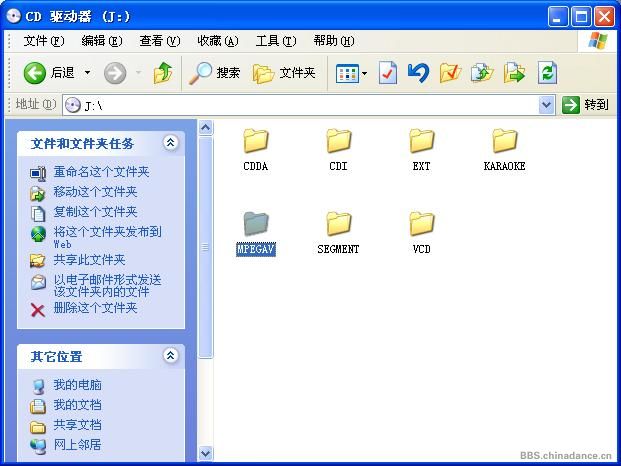Toggle the Folders (文件夹) pane button
Image resolution: width=621 pixels, height=466 pixels.
pyautogui.click(x=284, y=73)
